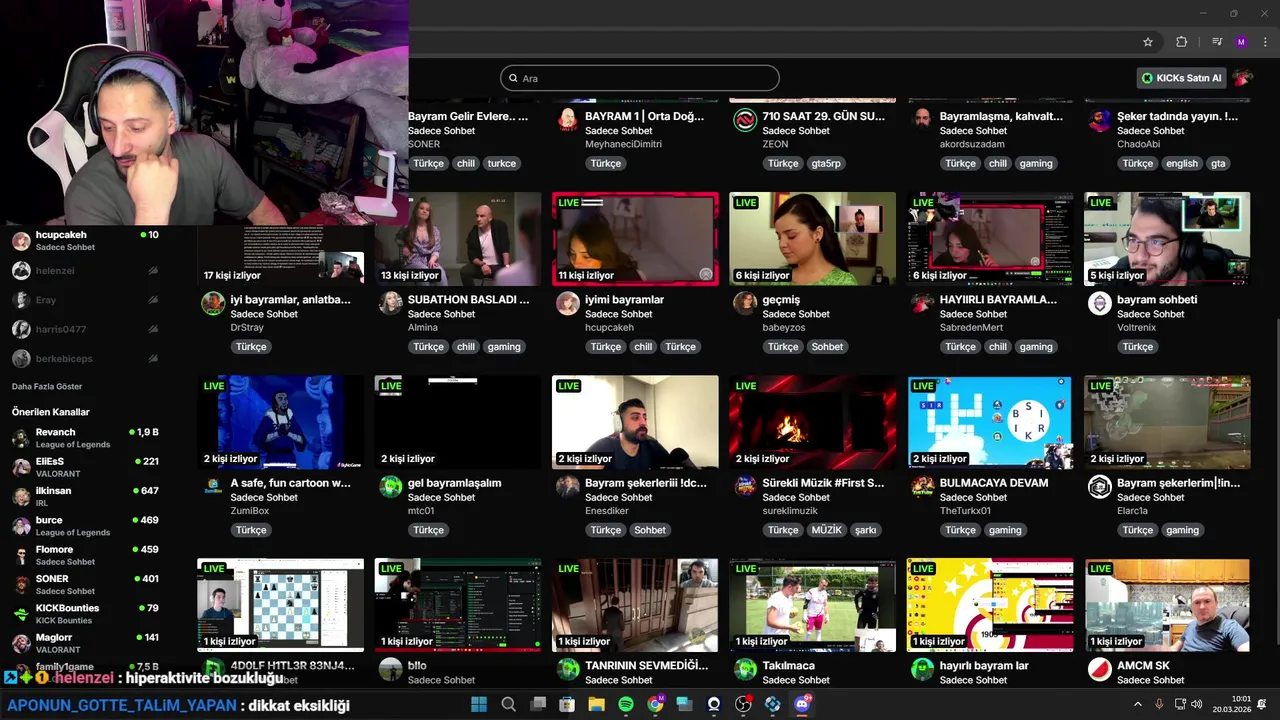The height and width of the screenshot is (720, 1280).
Task: Open the Maglorr VALORANT channel in the sidebar
Action: [87, 643]
